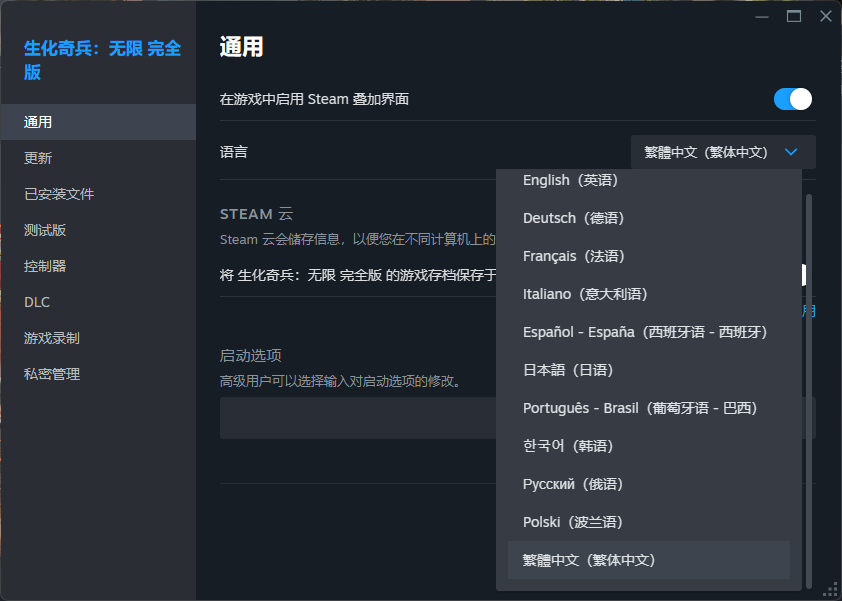
Task: Minimize the properties window
Action: pyautogui.click(x=761, y=17)
